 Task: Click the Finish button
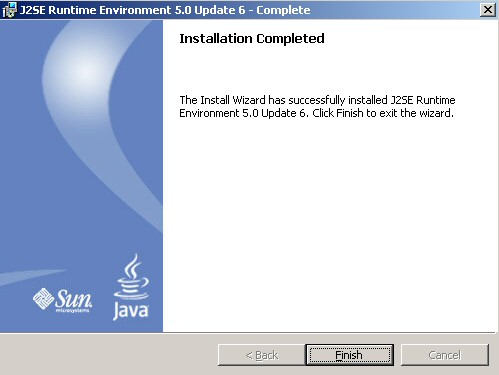[x=349, y=355]
